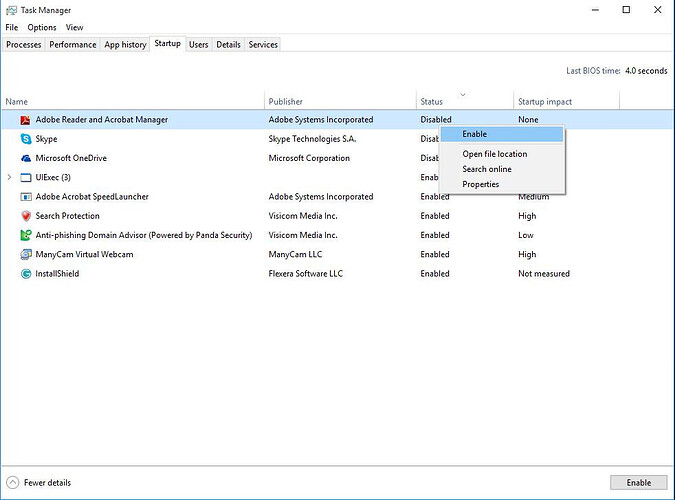Click the Microsoft OneDrive cloud icon
Screen dimensions: 675x500
coord(26,158)
